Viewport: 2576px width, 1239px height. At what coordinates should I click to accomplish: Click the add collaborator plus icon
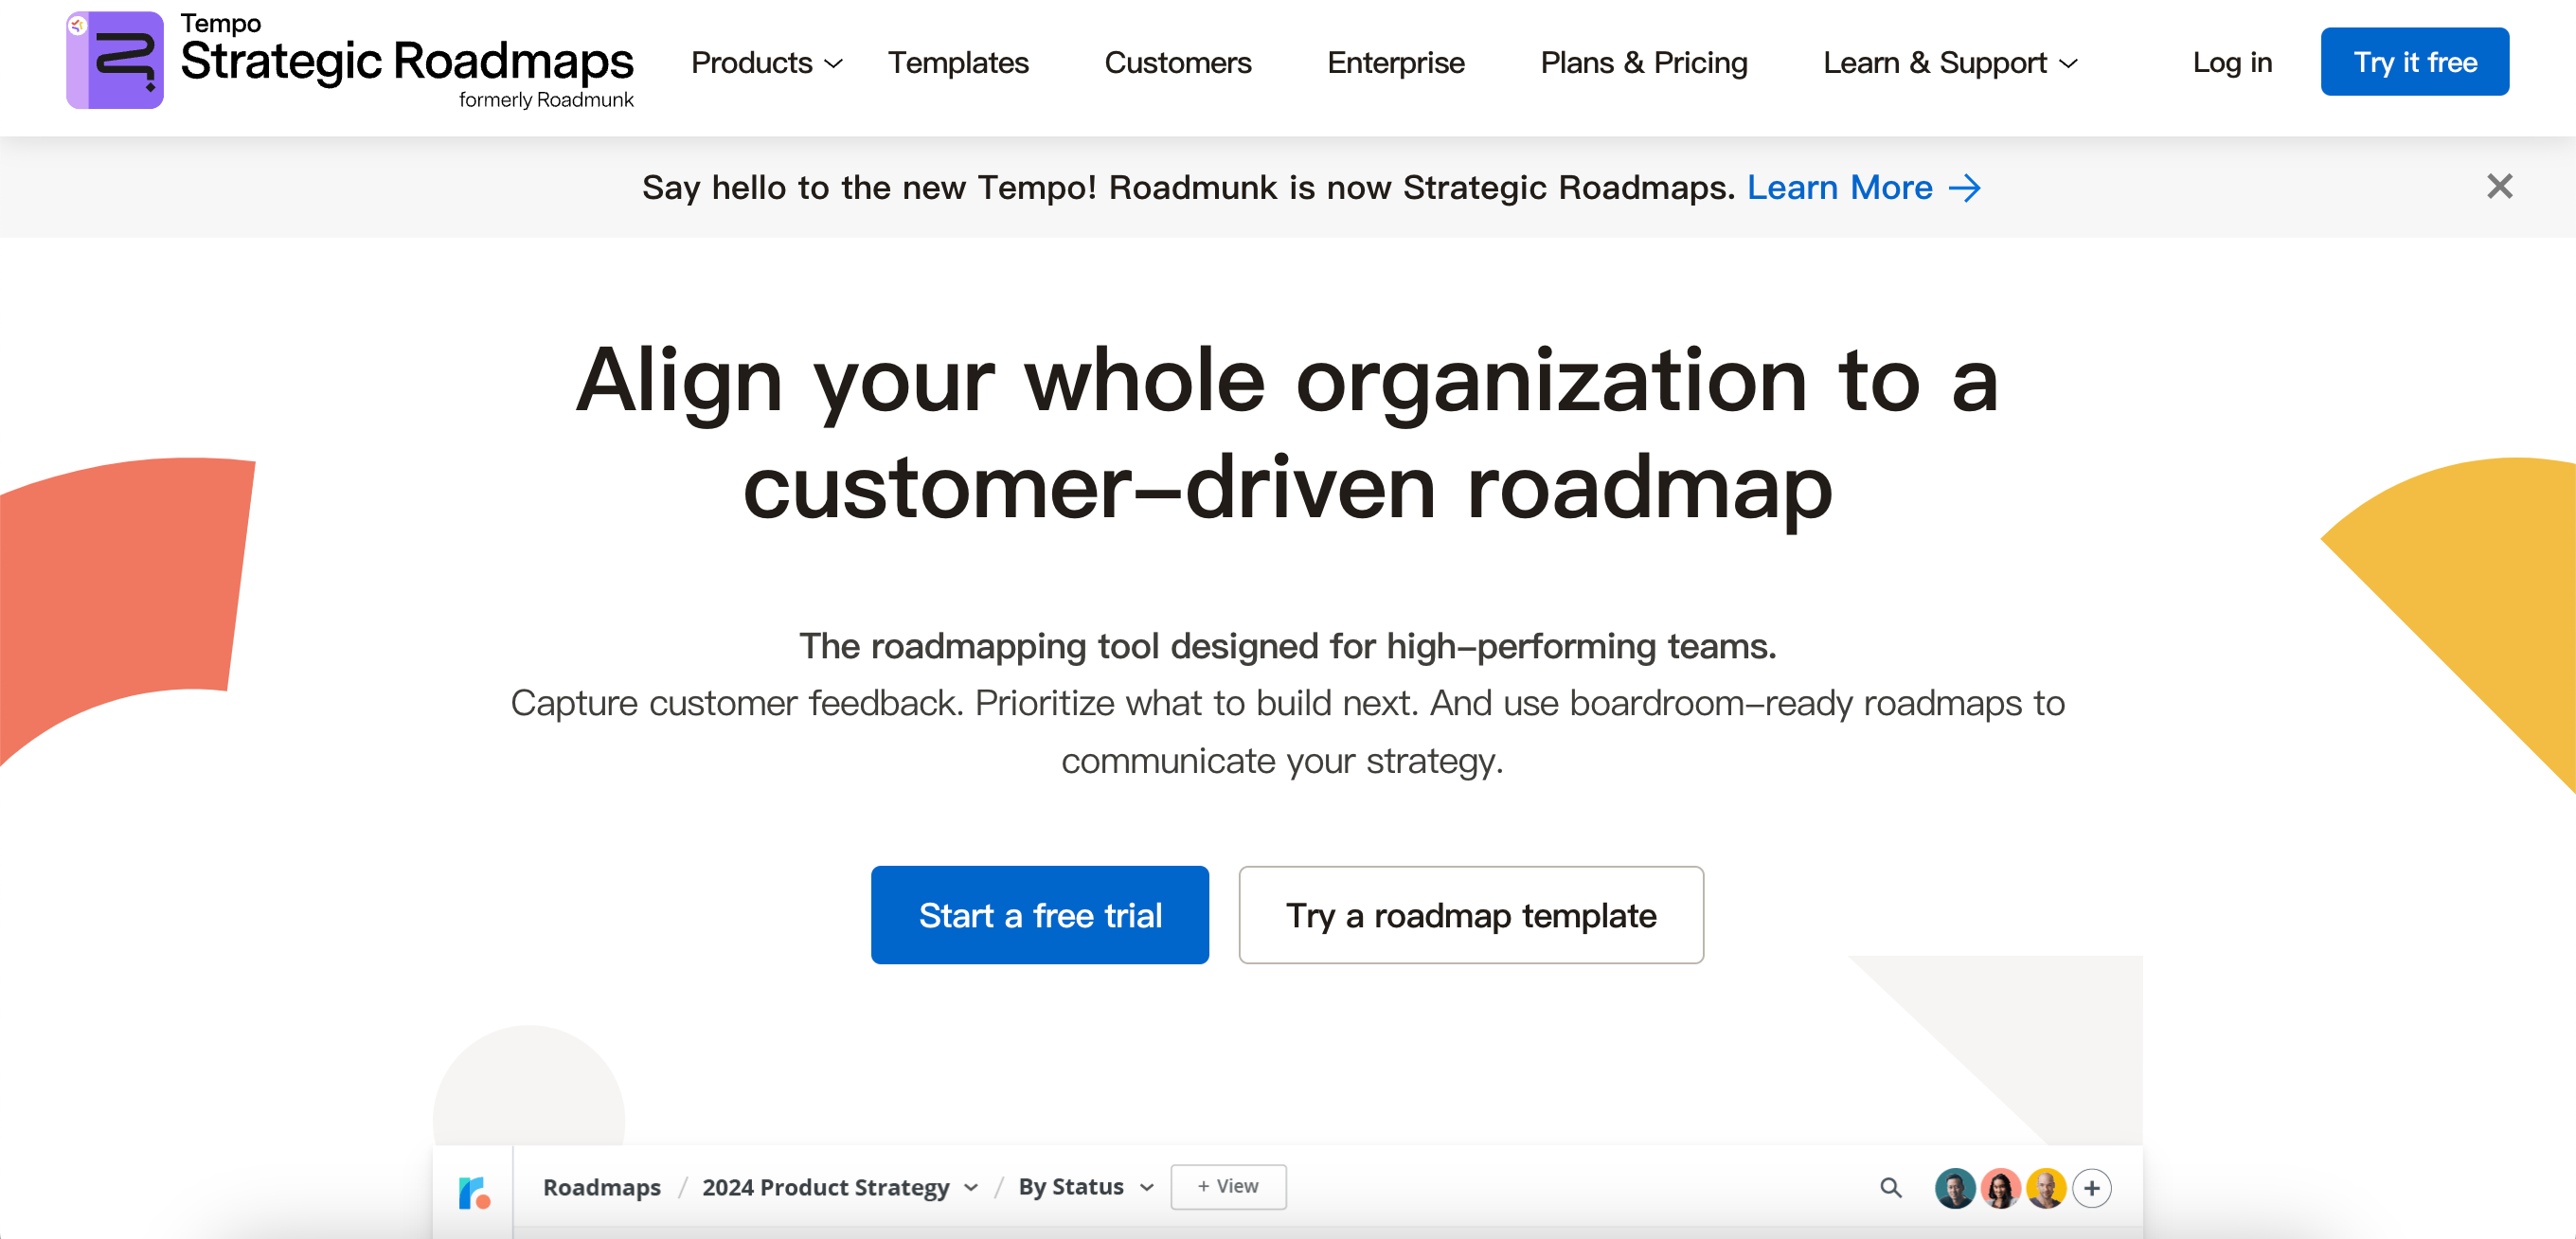2091,1188
